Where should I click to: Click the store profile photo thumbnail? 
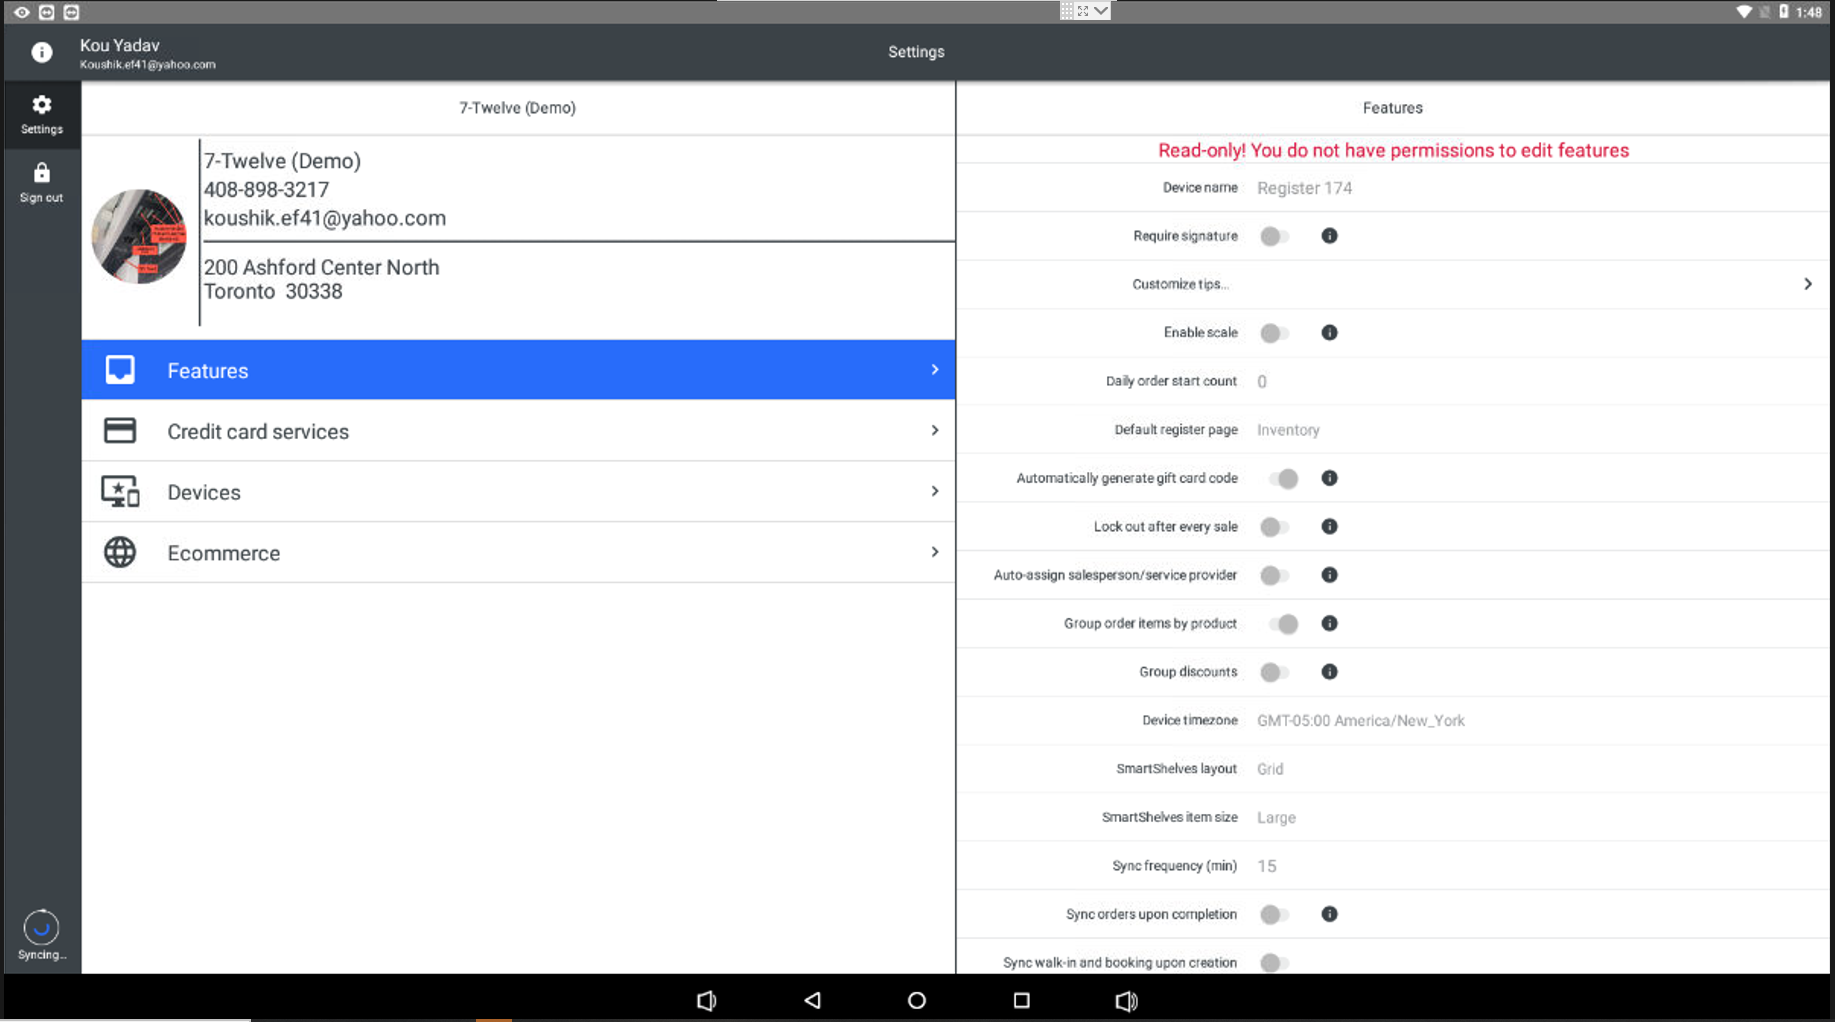(x=139, y=236)
